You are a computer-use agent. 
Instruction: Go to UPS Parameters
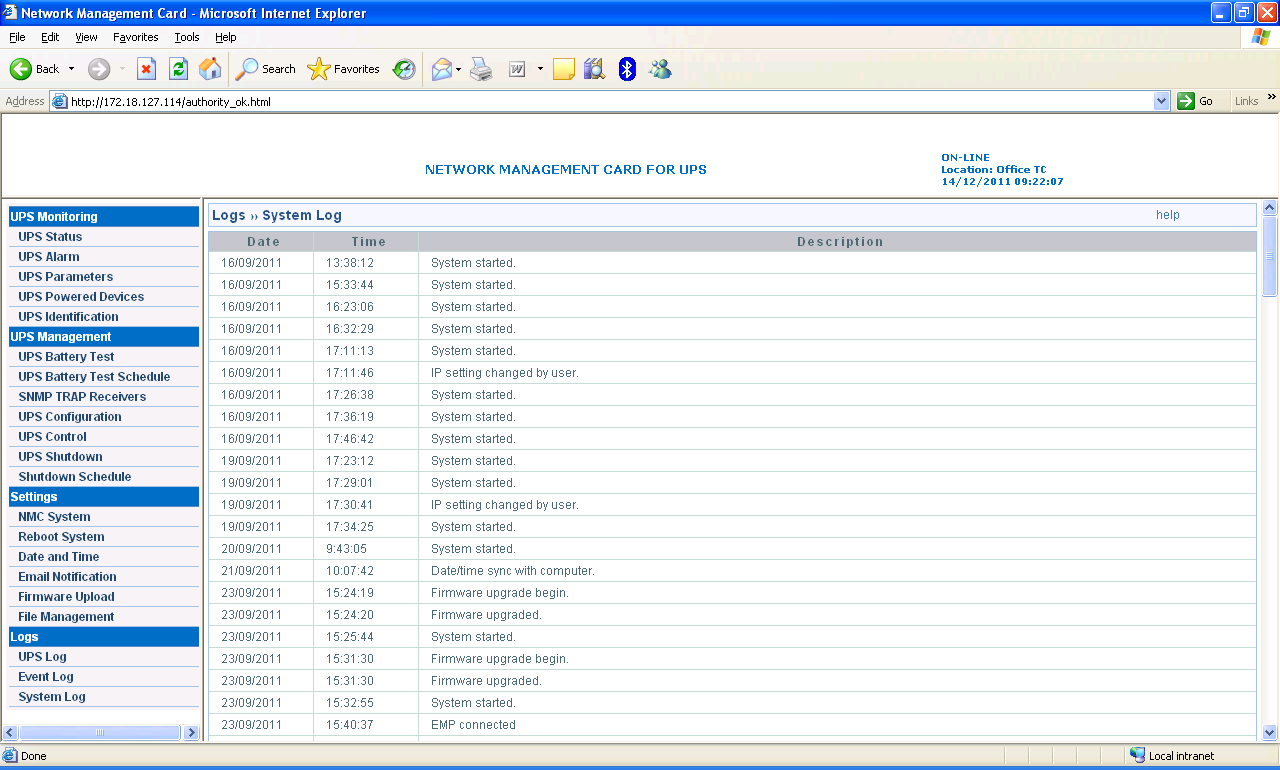(x=66, y=277)
